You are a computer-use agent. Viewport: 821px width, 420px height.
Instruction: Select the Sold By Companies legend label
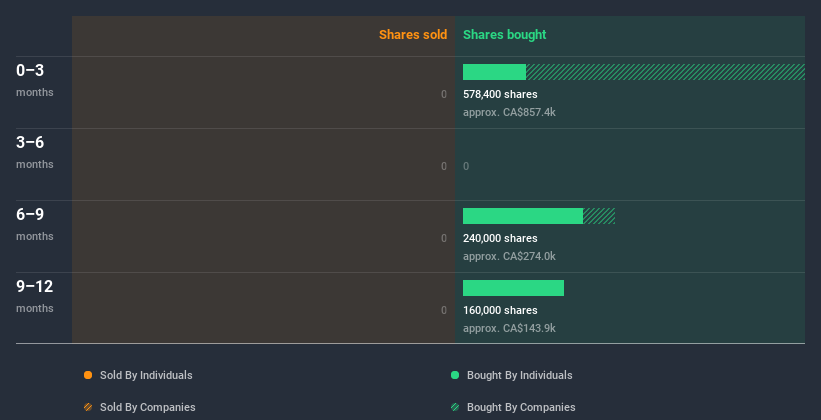[148, 407]
